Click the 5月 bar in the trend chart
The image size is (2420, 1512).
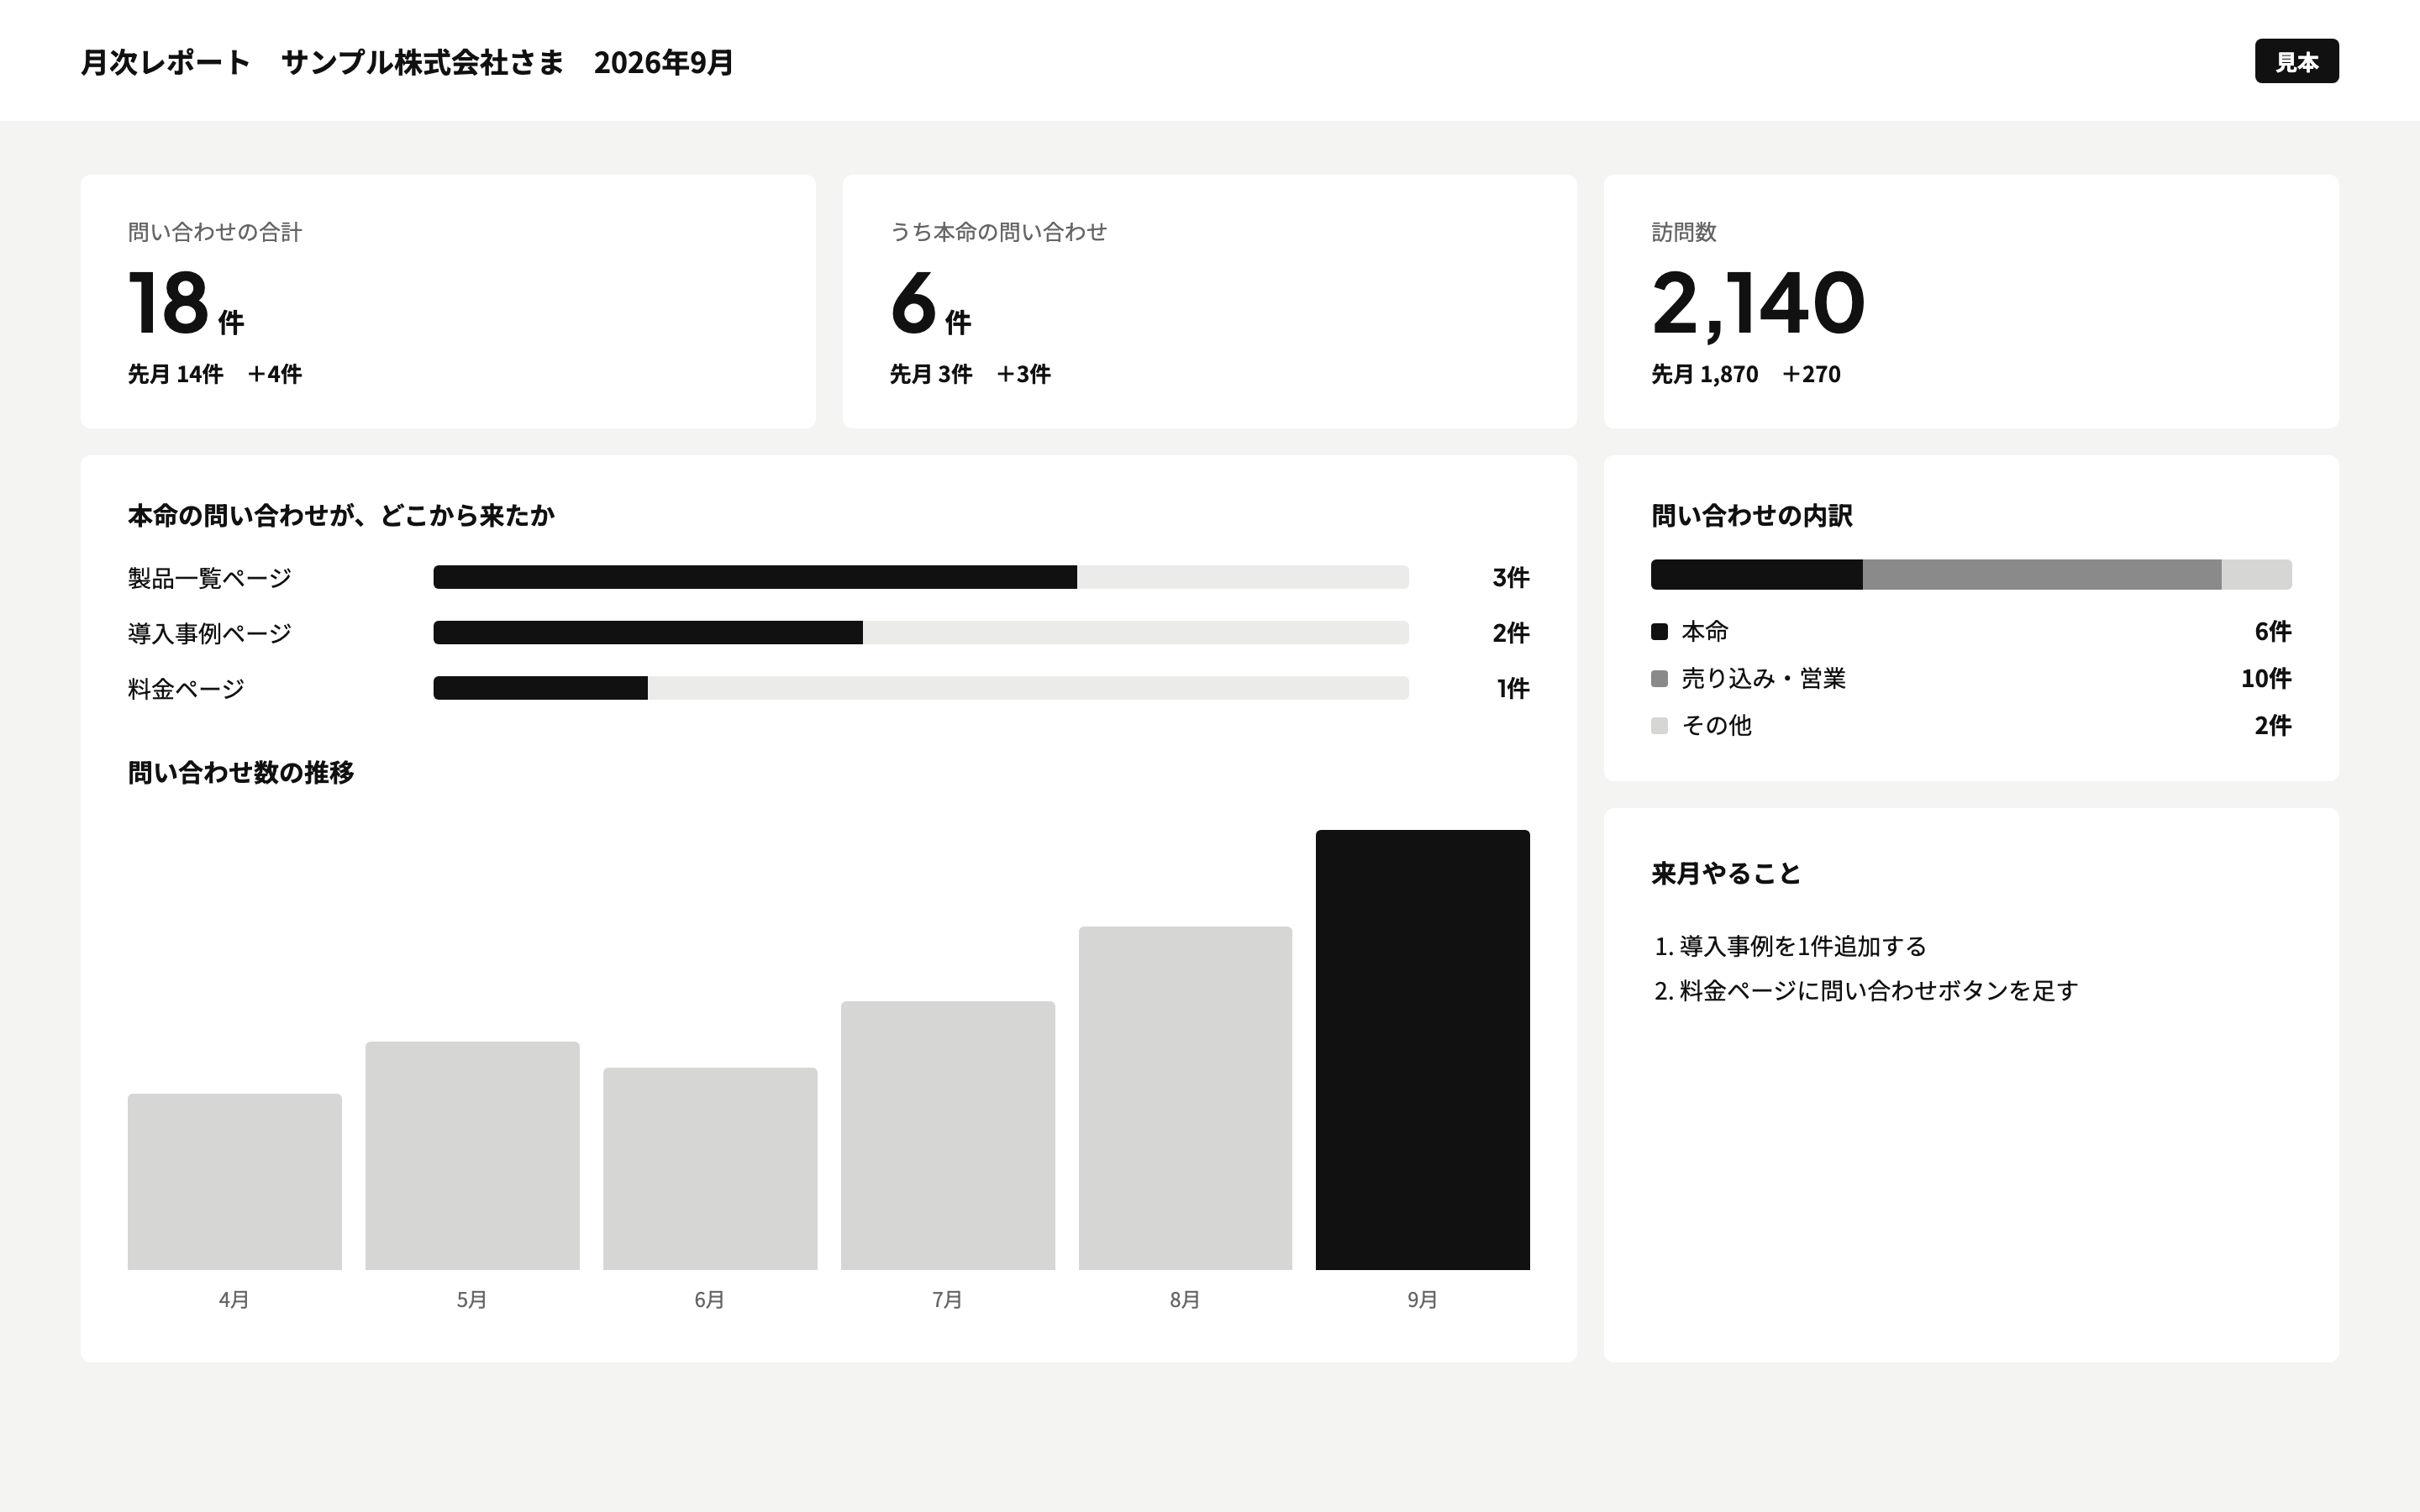coord(472,1155)
